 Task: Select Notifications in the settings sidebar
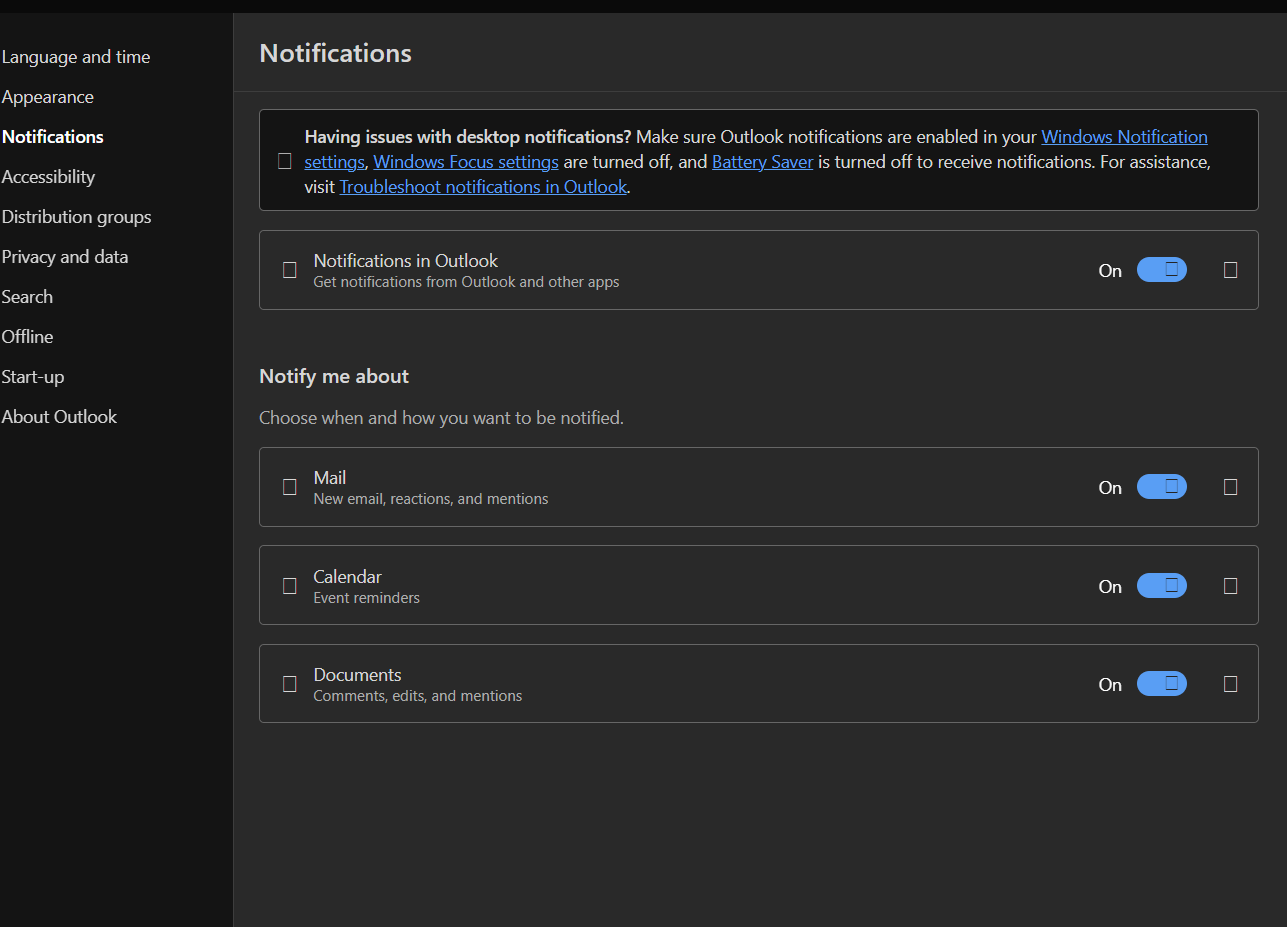53,137
